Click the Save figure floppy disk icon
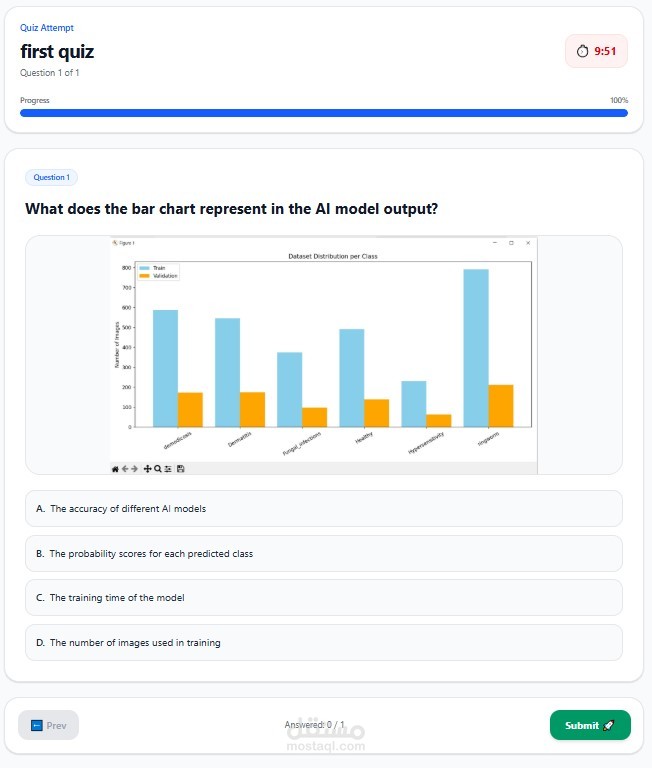The image size is (652, 768). pyautogui.click(x=181, y=468)
